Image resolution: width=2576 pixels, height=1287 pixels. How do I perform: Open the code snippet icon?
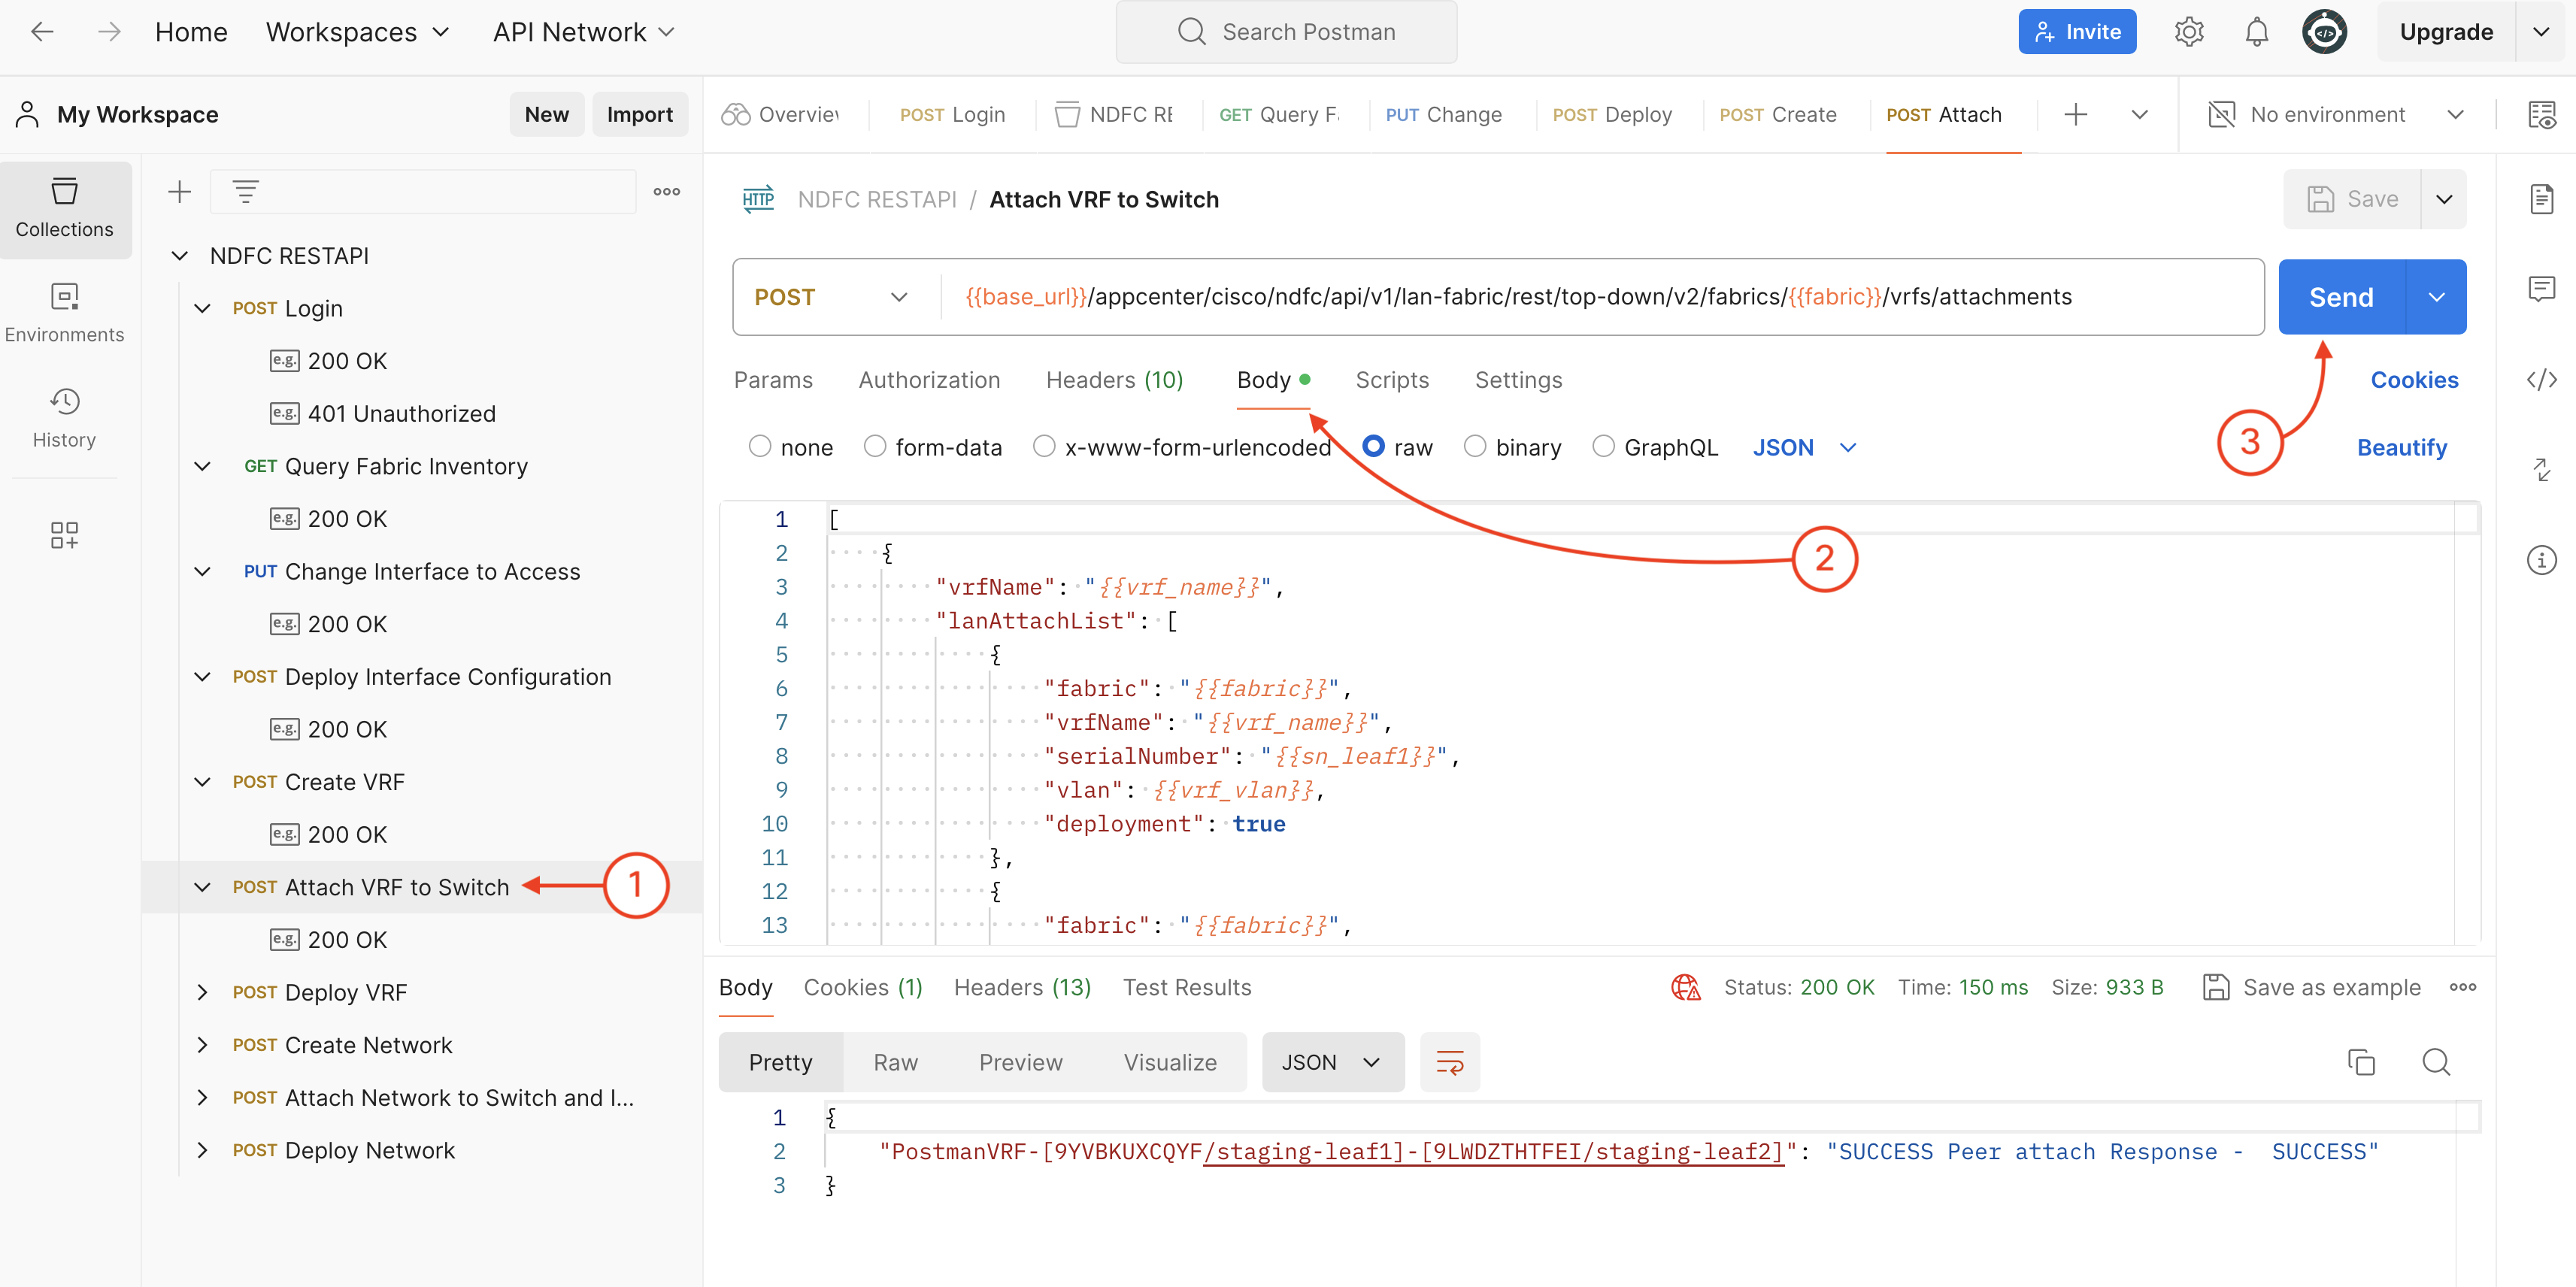point(2541,380)
